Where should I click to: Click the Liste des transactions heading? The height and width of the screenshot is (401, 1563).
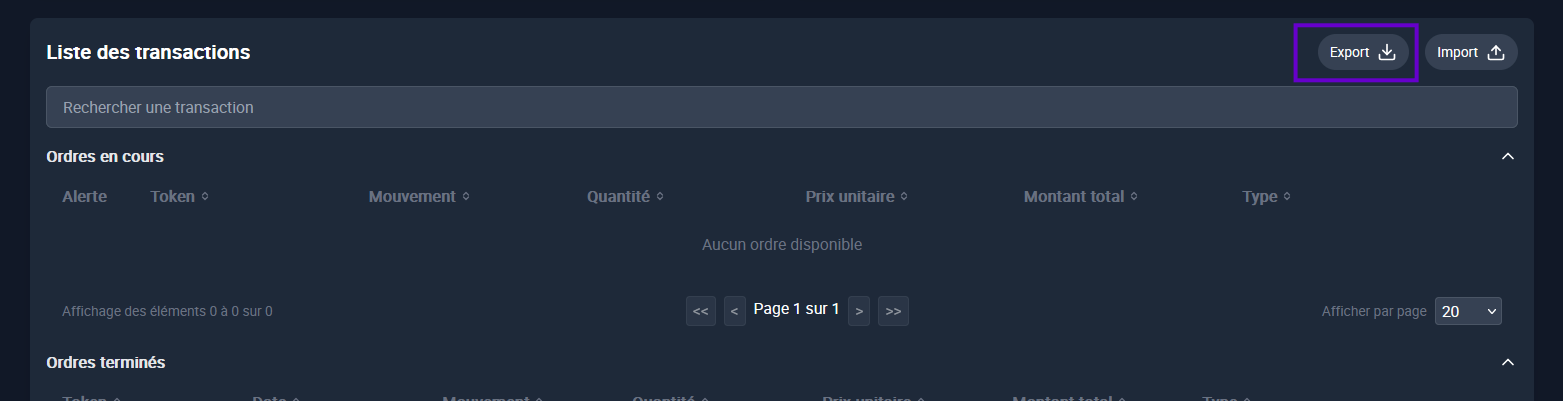[x=148, y=52]
